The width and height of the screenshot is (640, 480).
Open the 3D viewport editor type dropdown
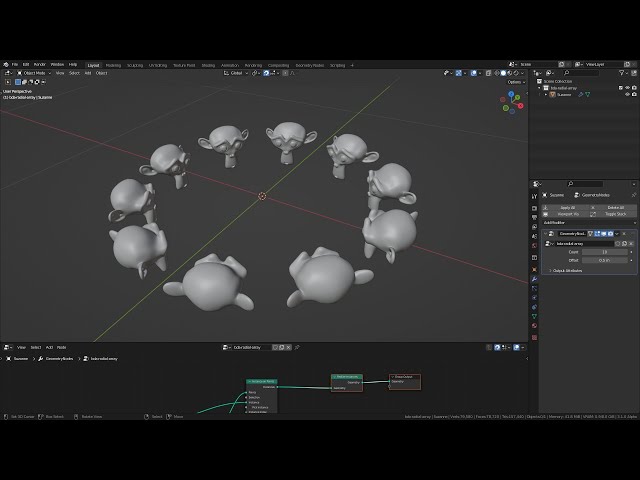pyautogui.click(x=8, y=73)
